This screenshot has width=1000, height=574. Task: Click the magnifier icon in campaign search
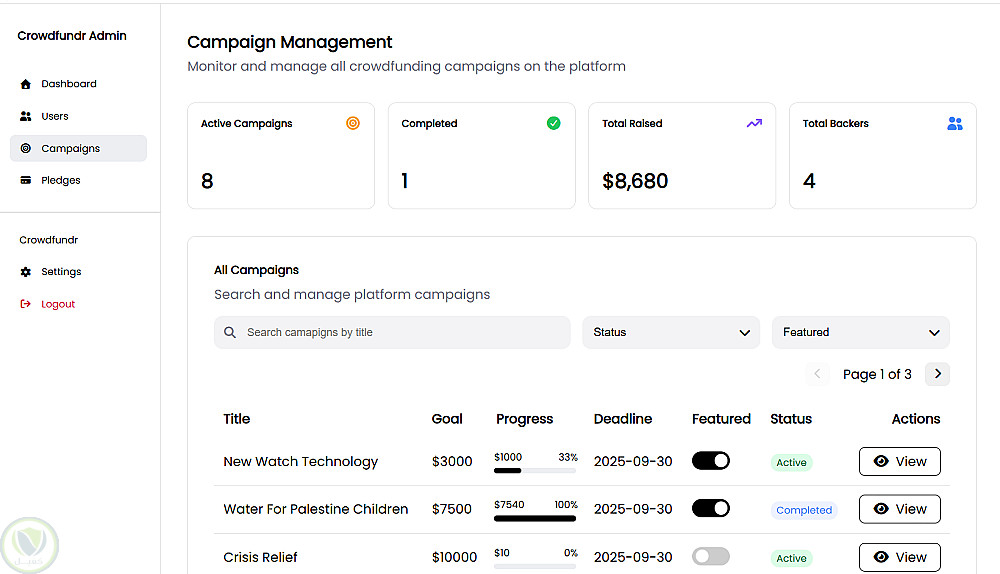(x=231, y=333)
